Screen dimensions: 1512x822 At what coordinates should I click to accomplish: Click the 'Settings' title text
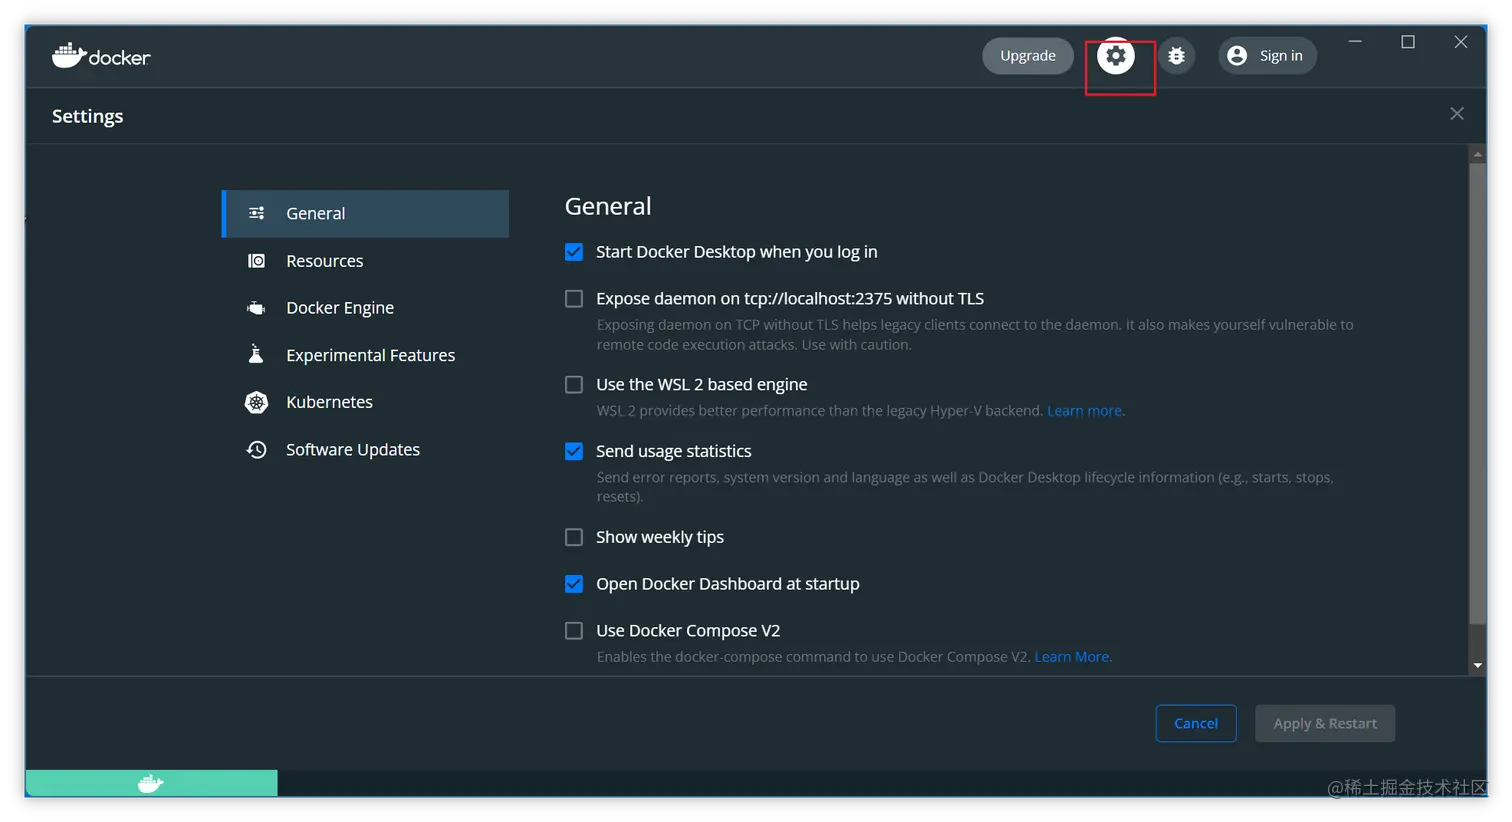[88, 116]
